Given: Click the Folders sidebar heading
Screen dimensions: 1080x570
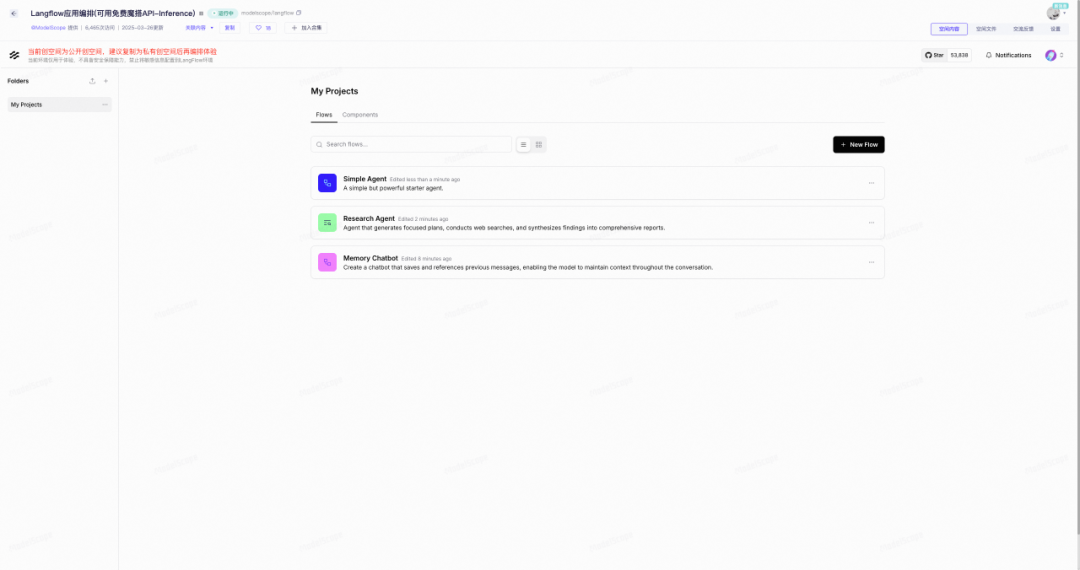Looking at the screenshot, I should [x=18, y=81].
